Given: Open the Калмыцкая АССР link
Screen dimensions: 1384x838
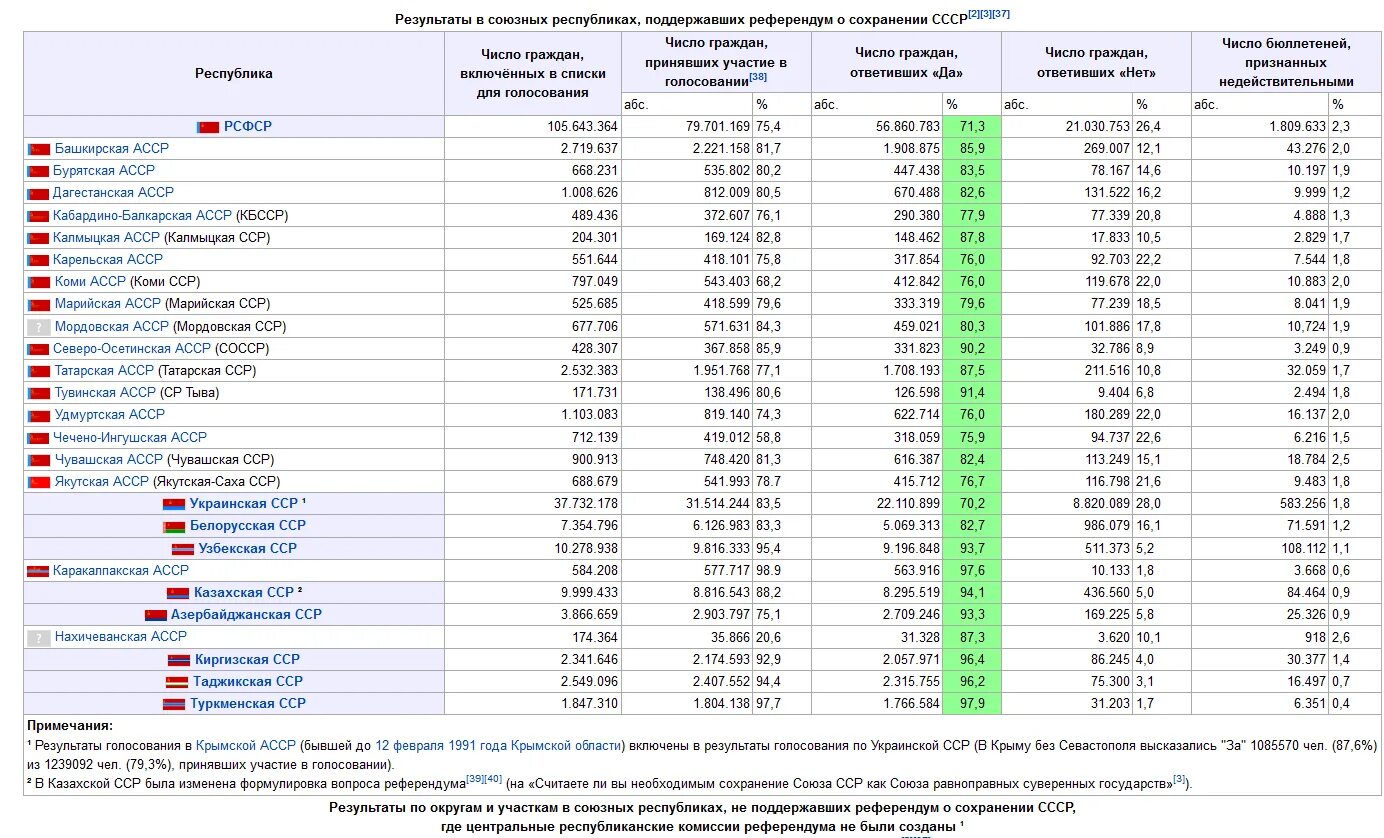Looking at the screenshot, I should click(x=106, y=237).
